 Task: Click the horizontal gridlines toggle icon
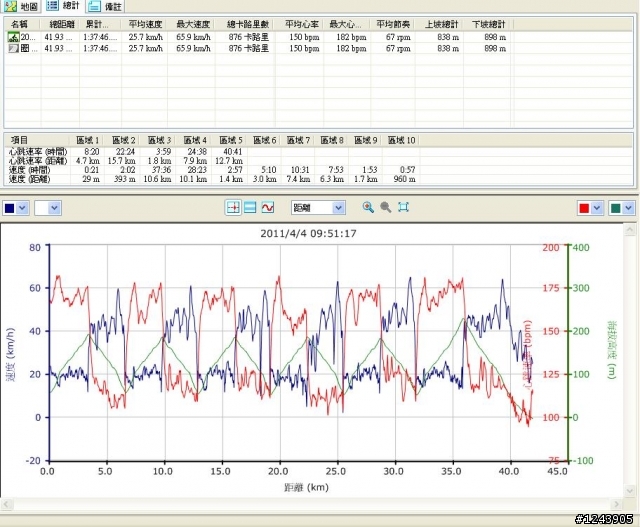(250, 208)
